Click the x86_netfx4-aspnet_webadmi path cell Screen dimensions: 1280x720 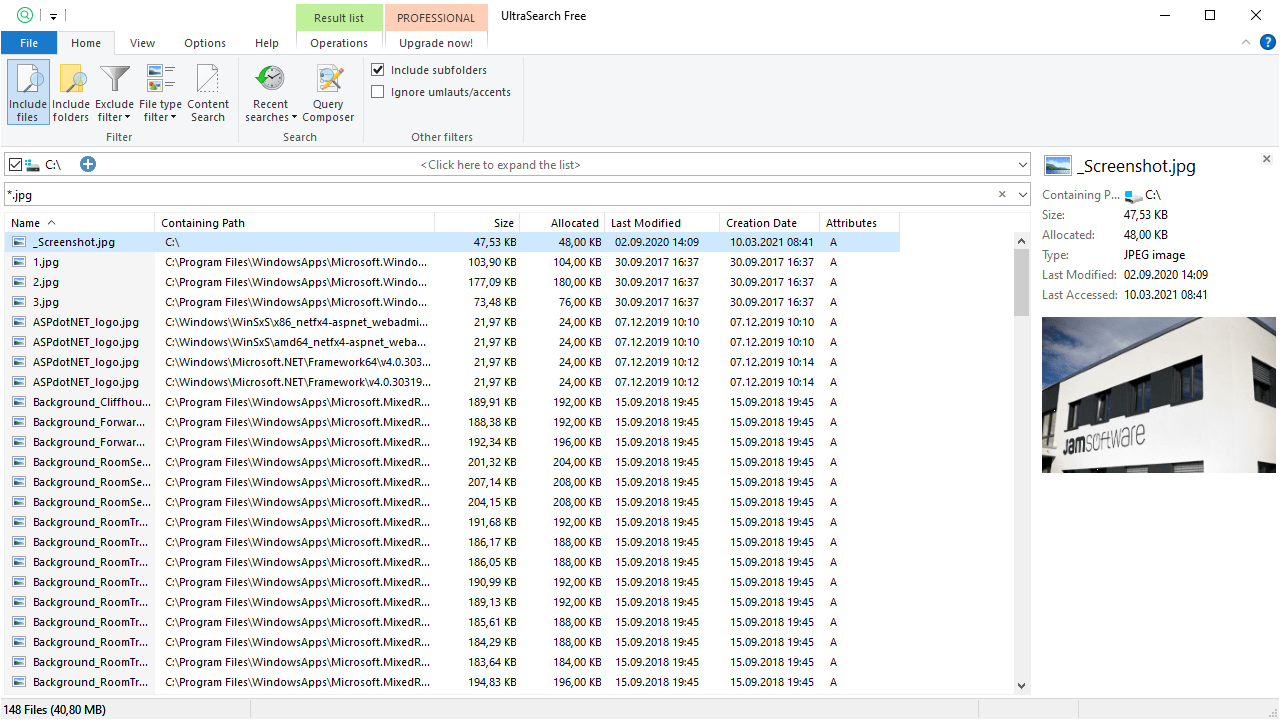297,322
